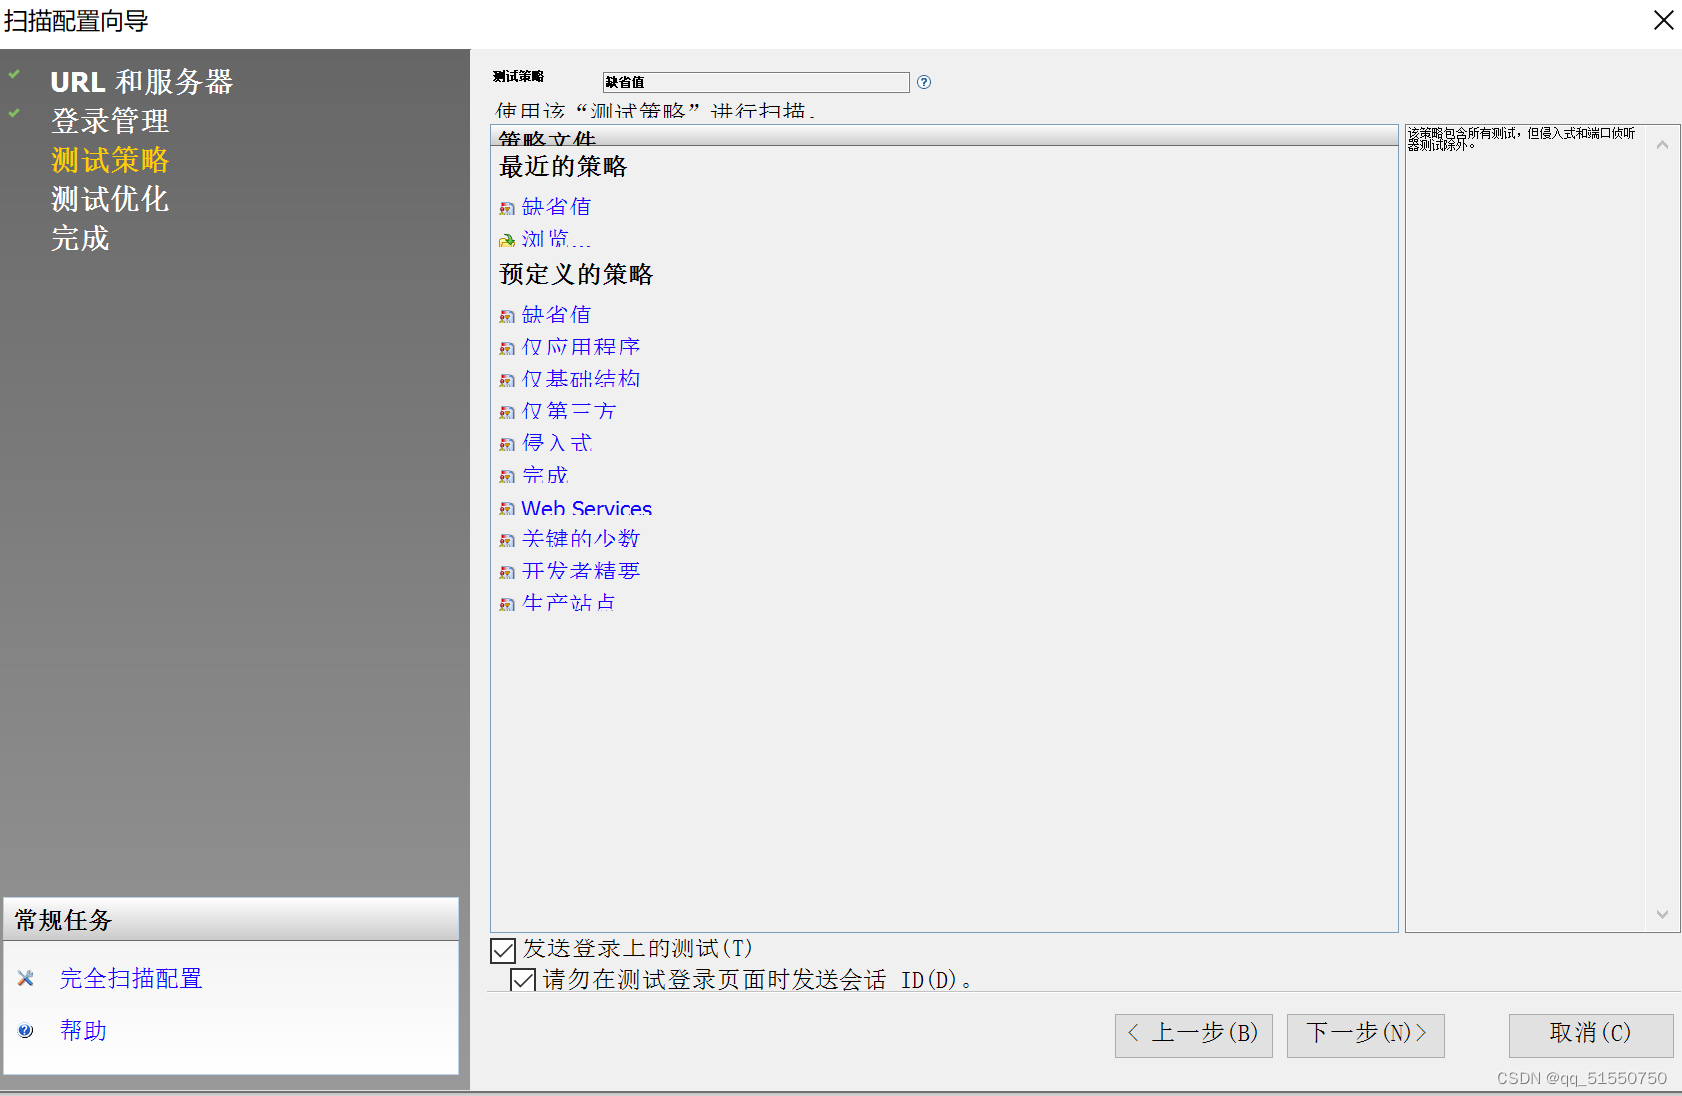This screenshot has width=1682, height=1096.
Task: Click the help icon next to 帮助
Action: [26, 1030]
